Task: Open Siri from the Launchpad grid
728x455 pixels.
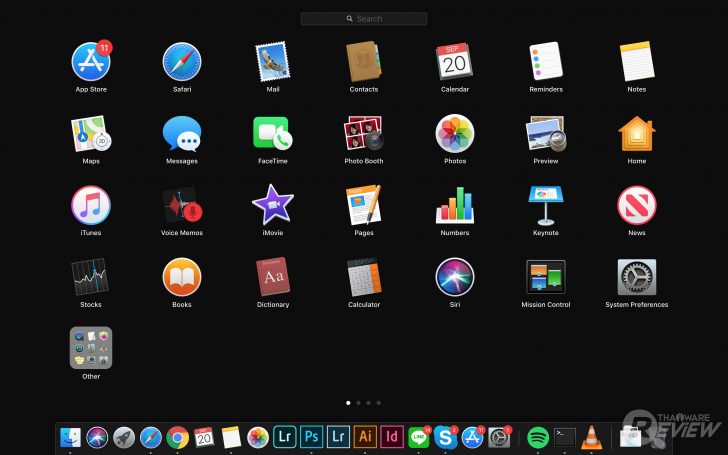Action: point(455,277)
